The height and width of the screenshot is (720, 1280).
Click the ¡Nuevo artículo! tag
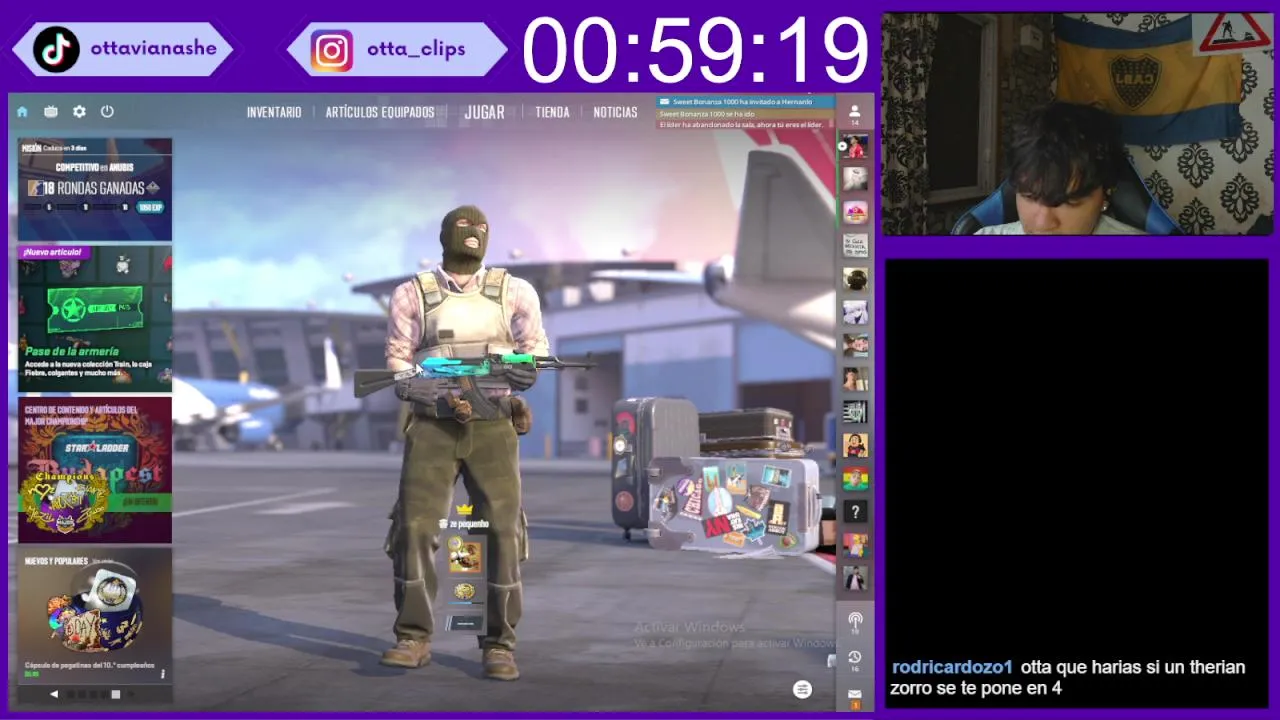(x=52, y=252)
